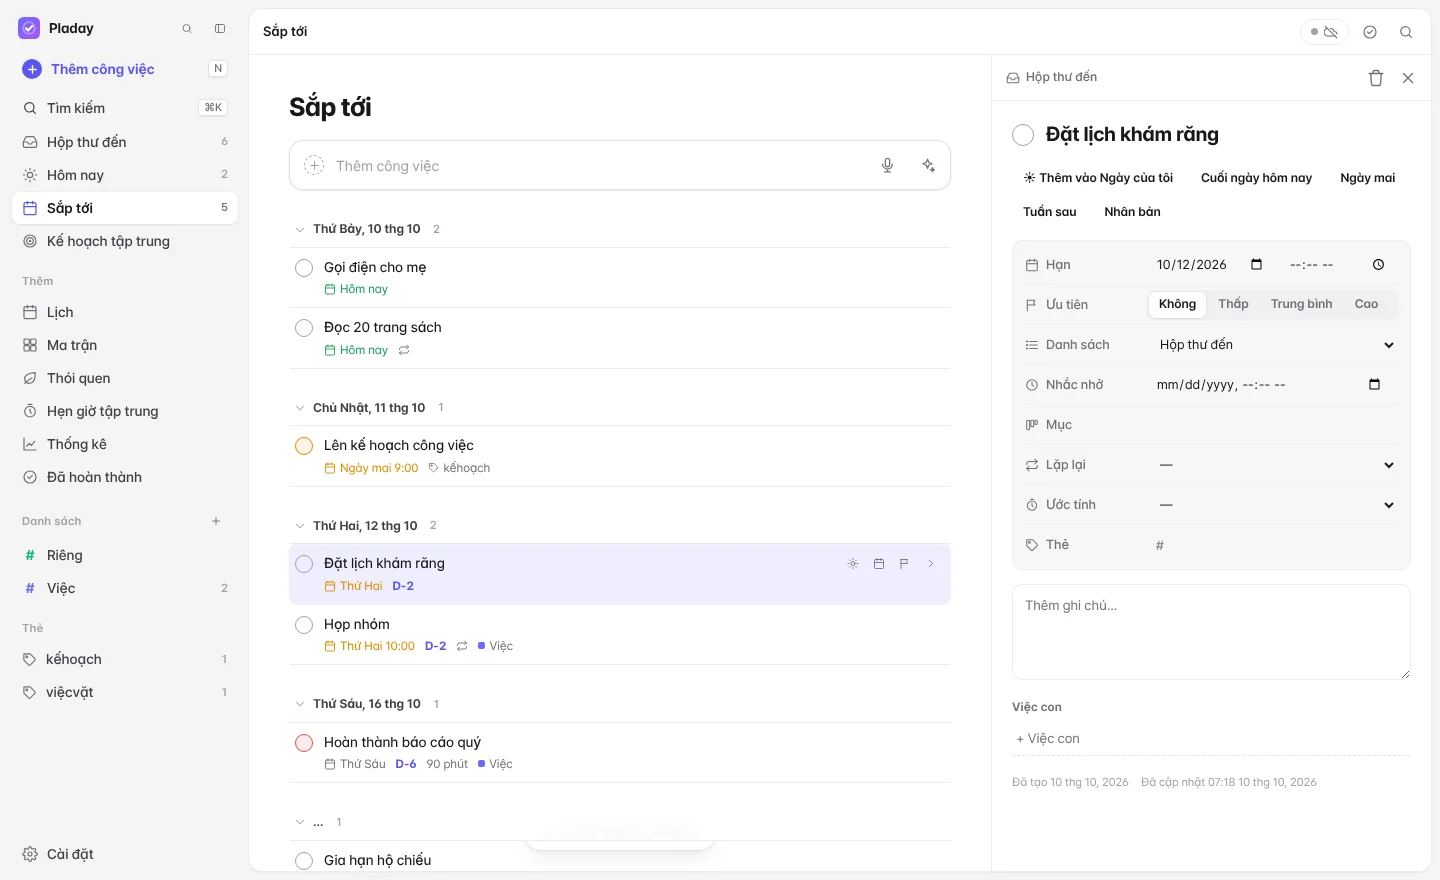Open Hộp thư đến in the sidebar

[125, 142]
